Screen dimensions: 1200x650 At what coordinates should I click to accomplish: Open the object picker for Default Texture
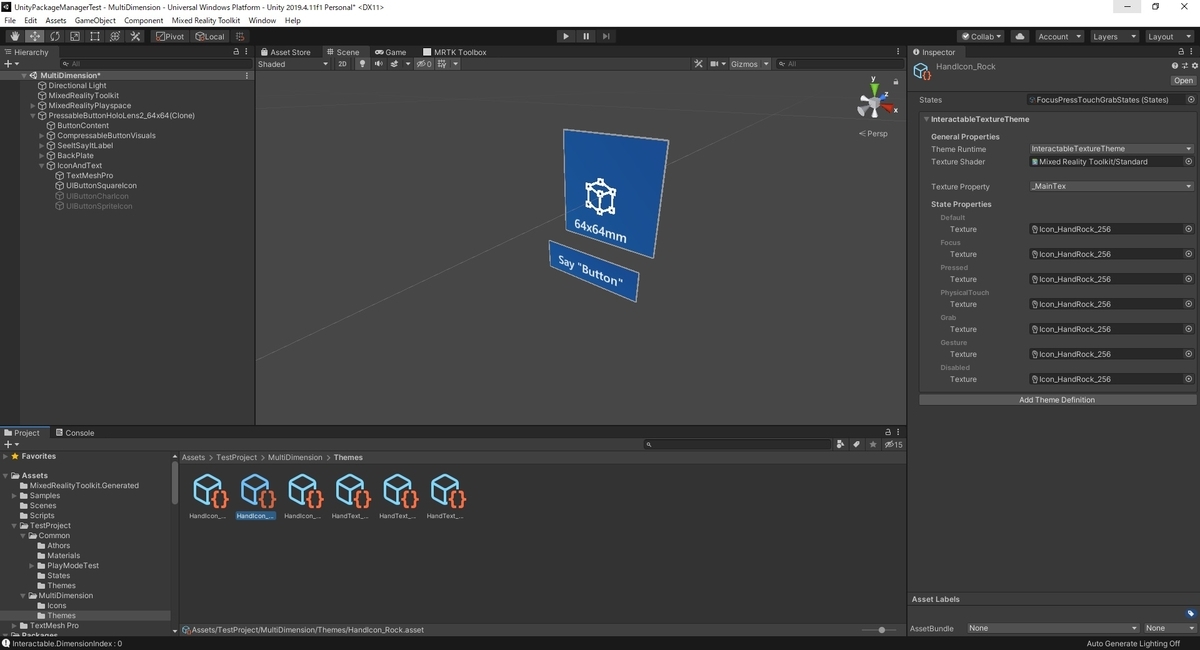coord(1189,229)
